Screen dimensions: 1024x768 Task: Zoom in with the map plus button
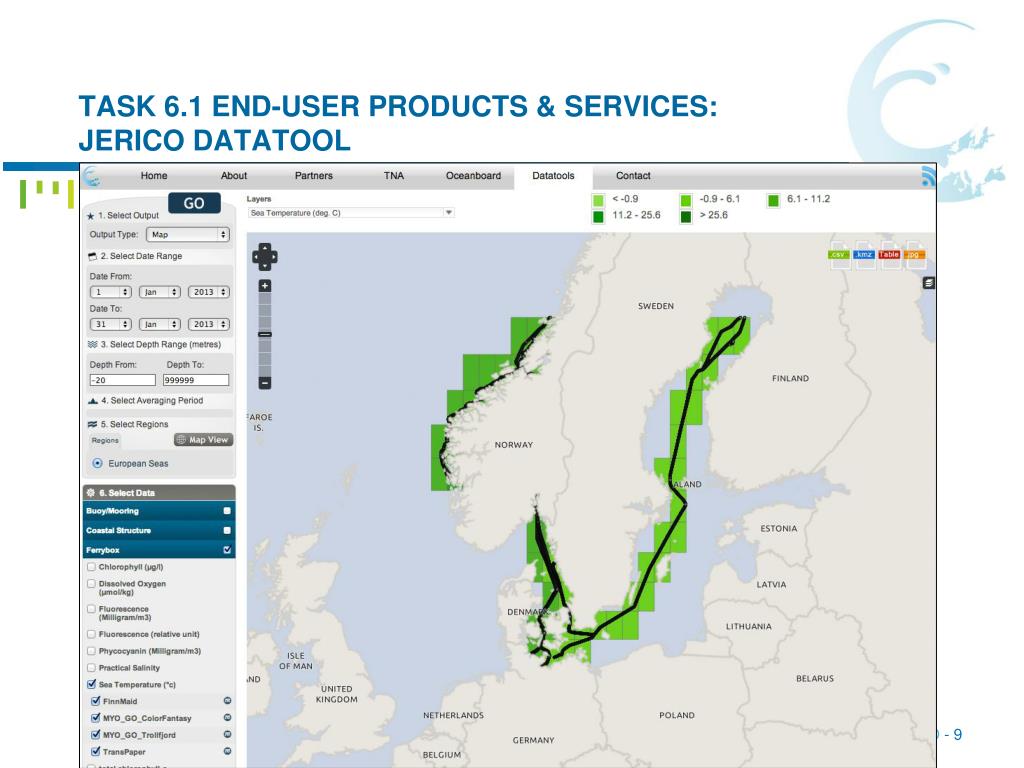tap(264, 285)
